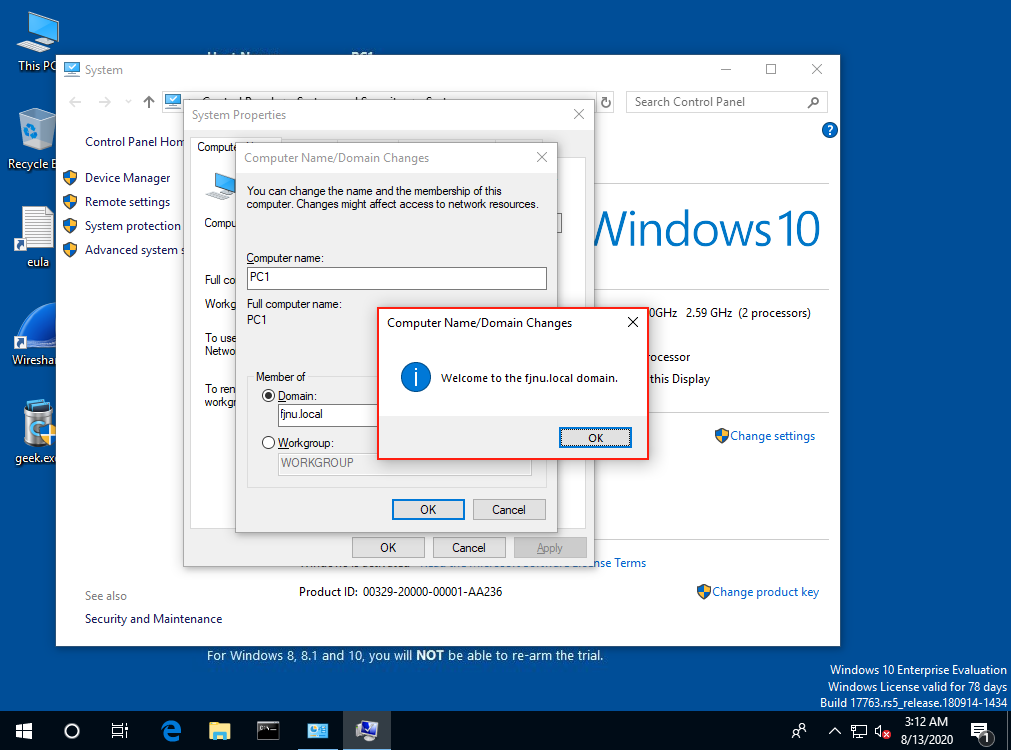Open Command Prompt from the taskbar
The width and height of the screenshot is (1011, 750).
pyautogui.click(x=268, y=731)
